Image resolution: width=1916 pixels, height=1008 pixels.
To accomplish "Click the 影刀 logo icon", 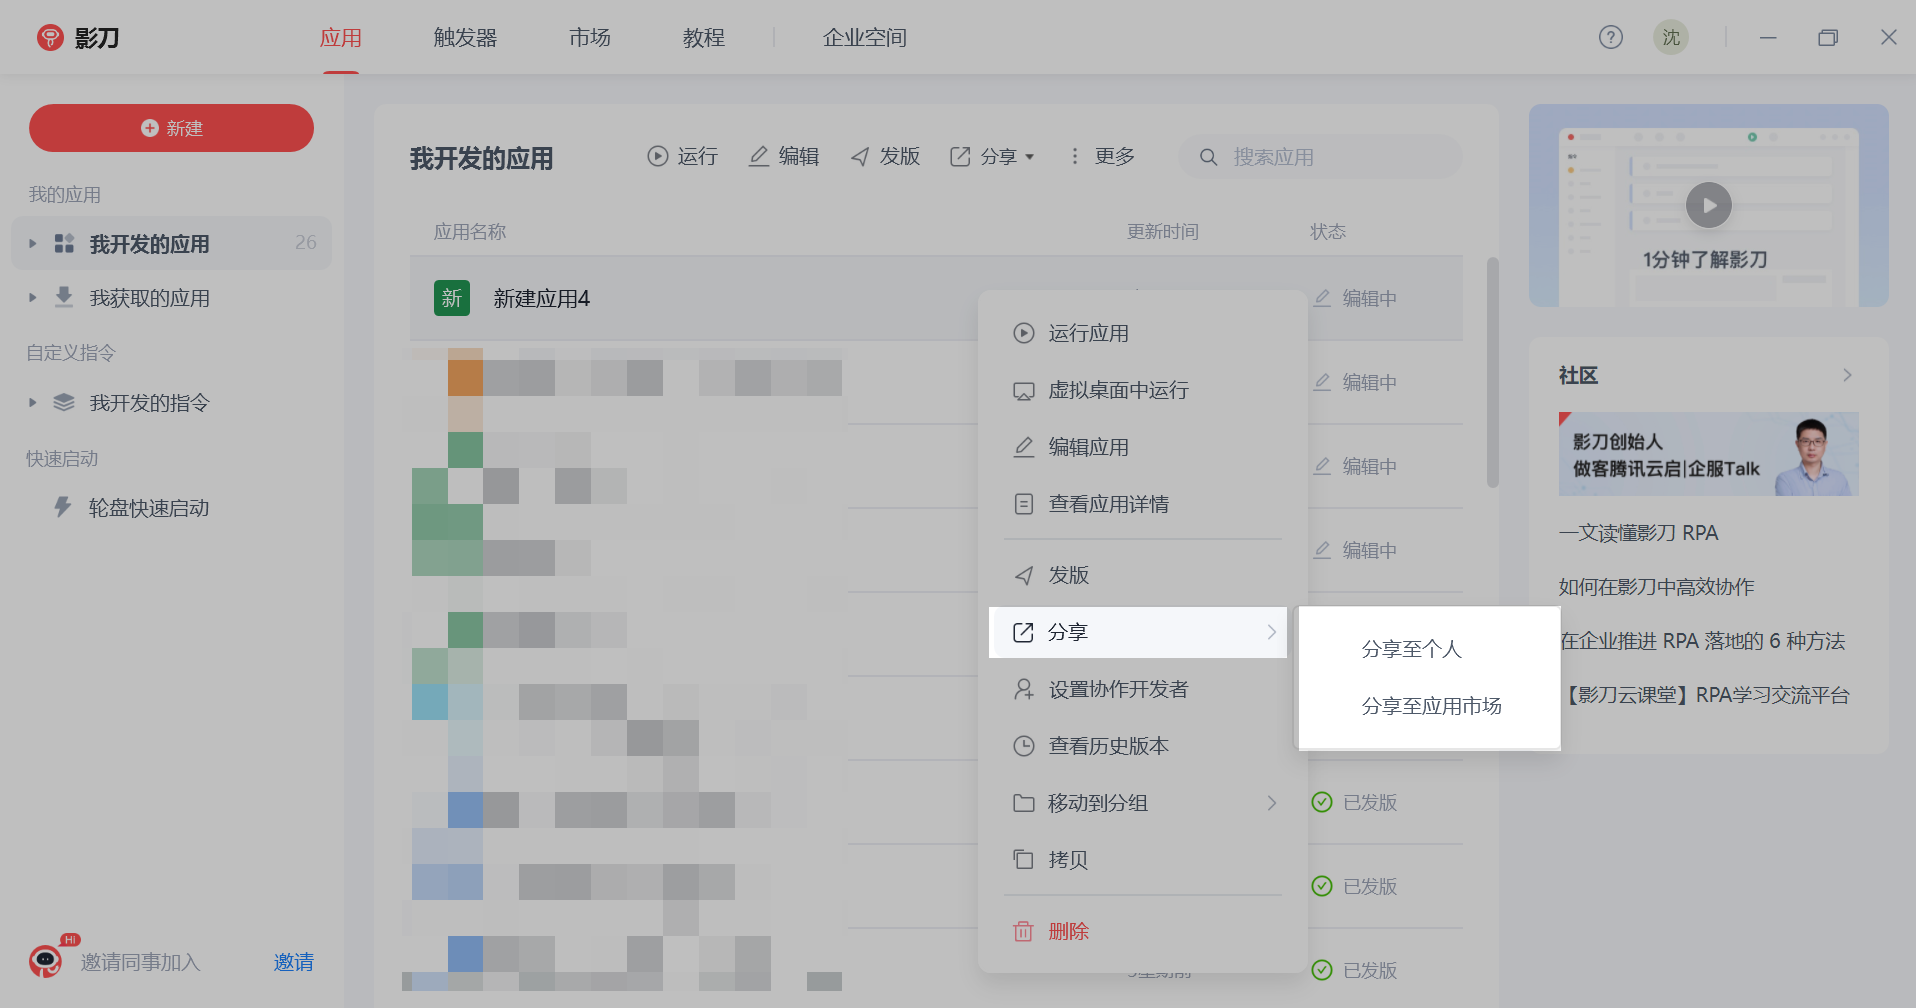I will 50,38.
